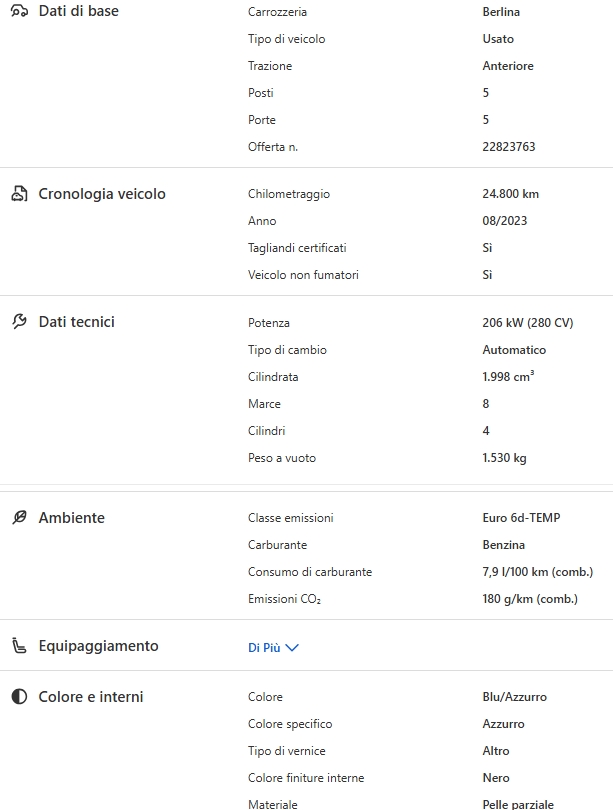Click the Chilometraggio value 24.800 km
Image resolution: width=613 pixels, height=810 pixels.
(510, 194)
